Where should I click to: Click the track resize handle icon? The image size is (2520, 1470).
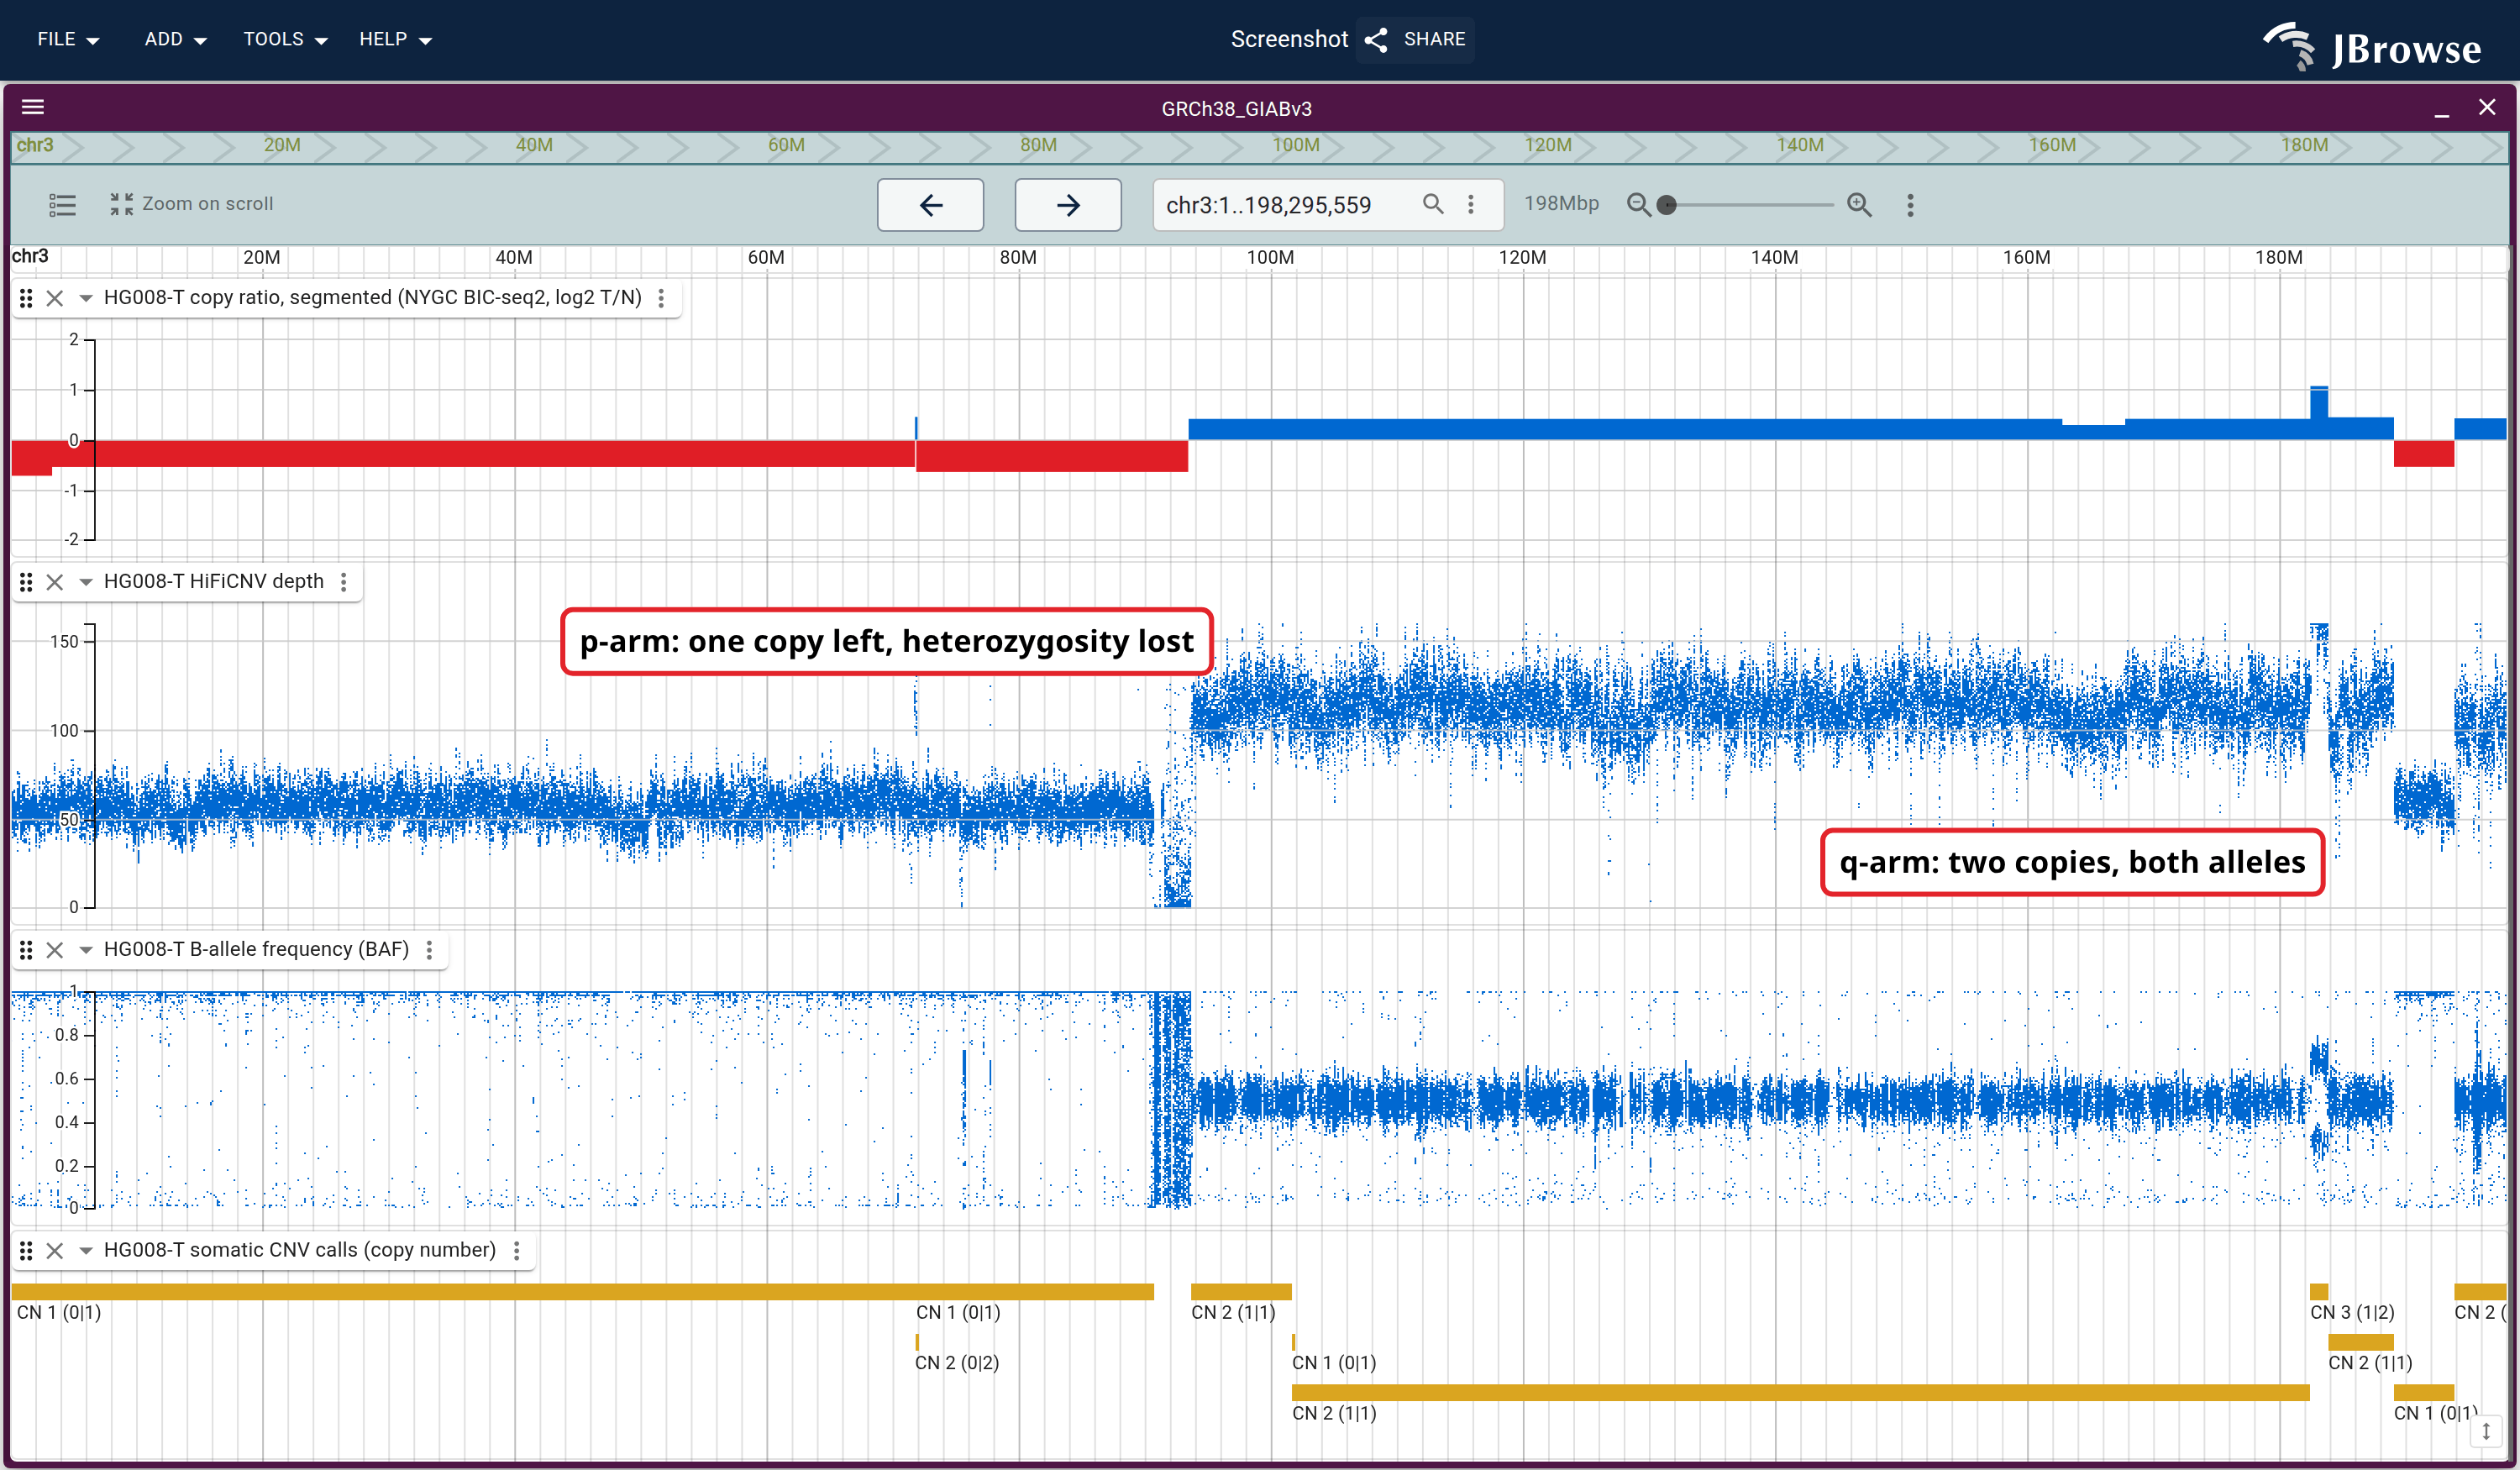tap(2486, 1431)
